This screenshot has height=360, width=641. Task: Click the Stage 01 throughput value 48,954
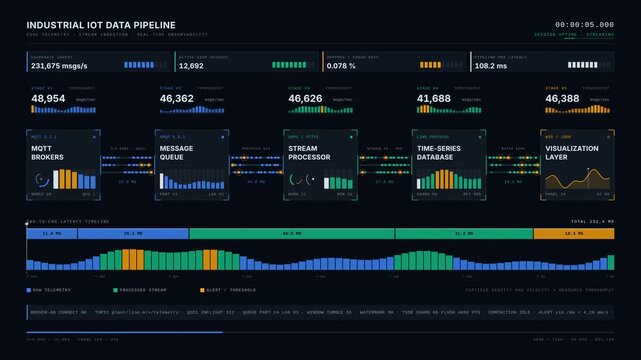tap(48, 98)
